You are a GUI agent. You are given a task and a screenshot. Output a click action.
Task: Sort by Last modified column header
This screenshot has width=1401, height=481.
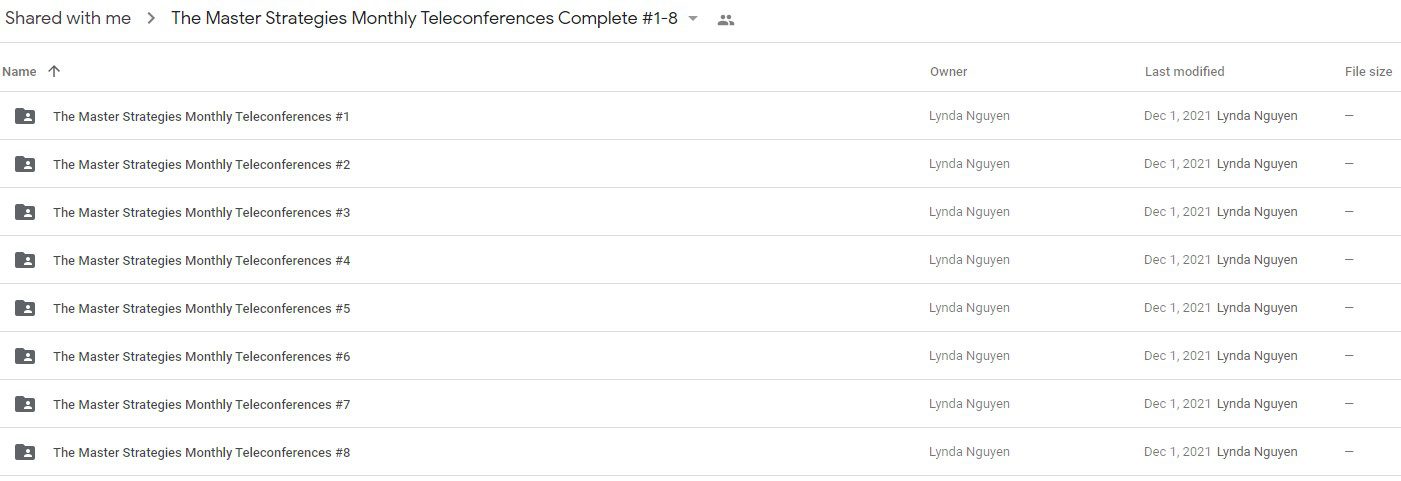click(x=1184, y=71)
